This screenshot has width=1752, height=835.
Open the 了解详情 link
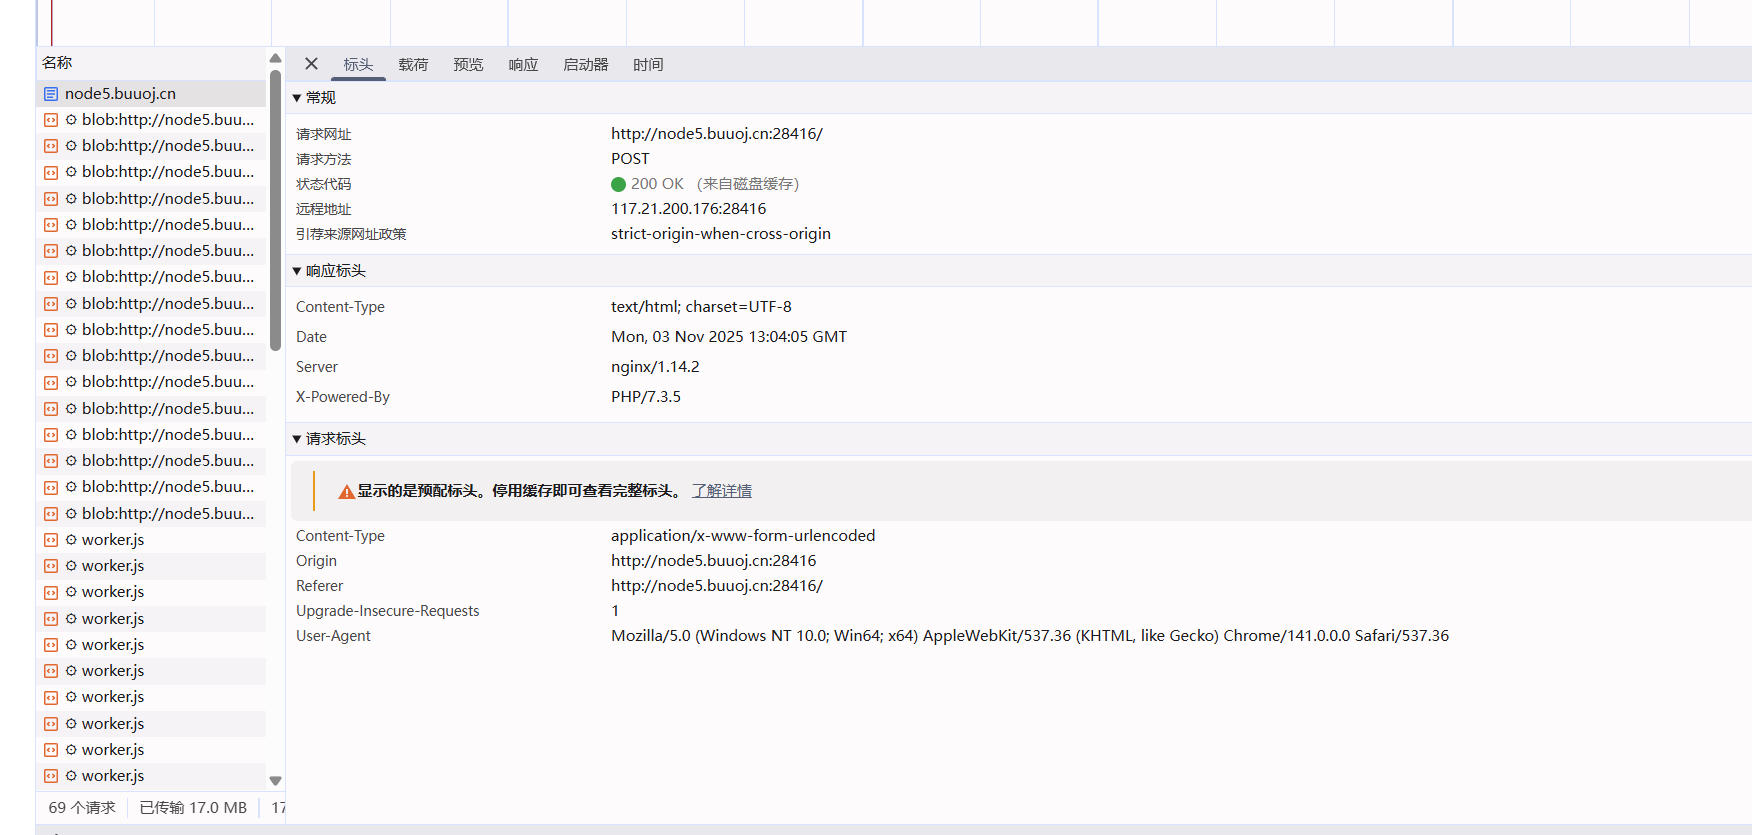pos(721,491)
